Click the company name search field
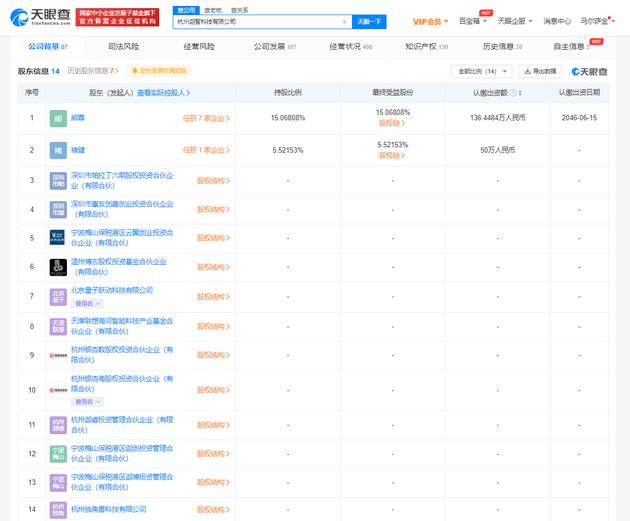Viewport: 630px width, 521px height. click(x=260, y=20)
